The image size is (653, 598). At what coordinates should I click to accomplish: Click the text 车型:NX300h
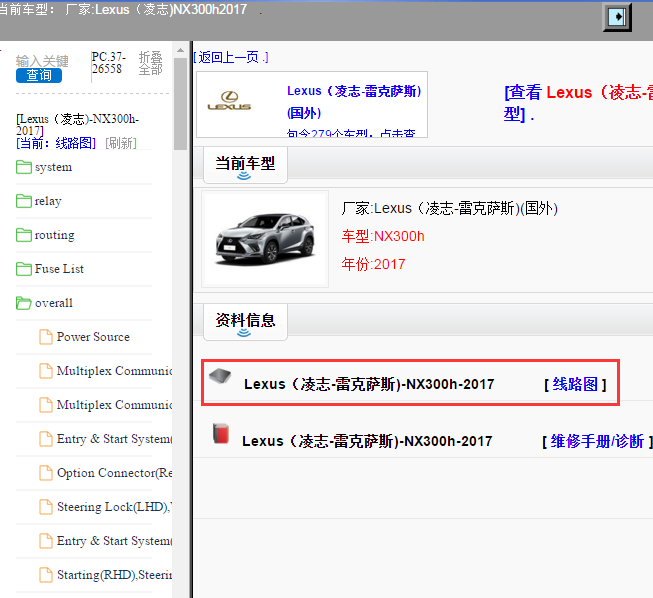(383, 237)
